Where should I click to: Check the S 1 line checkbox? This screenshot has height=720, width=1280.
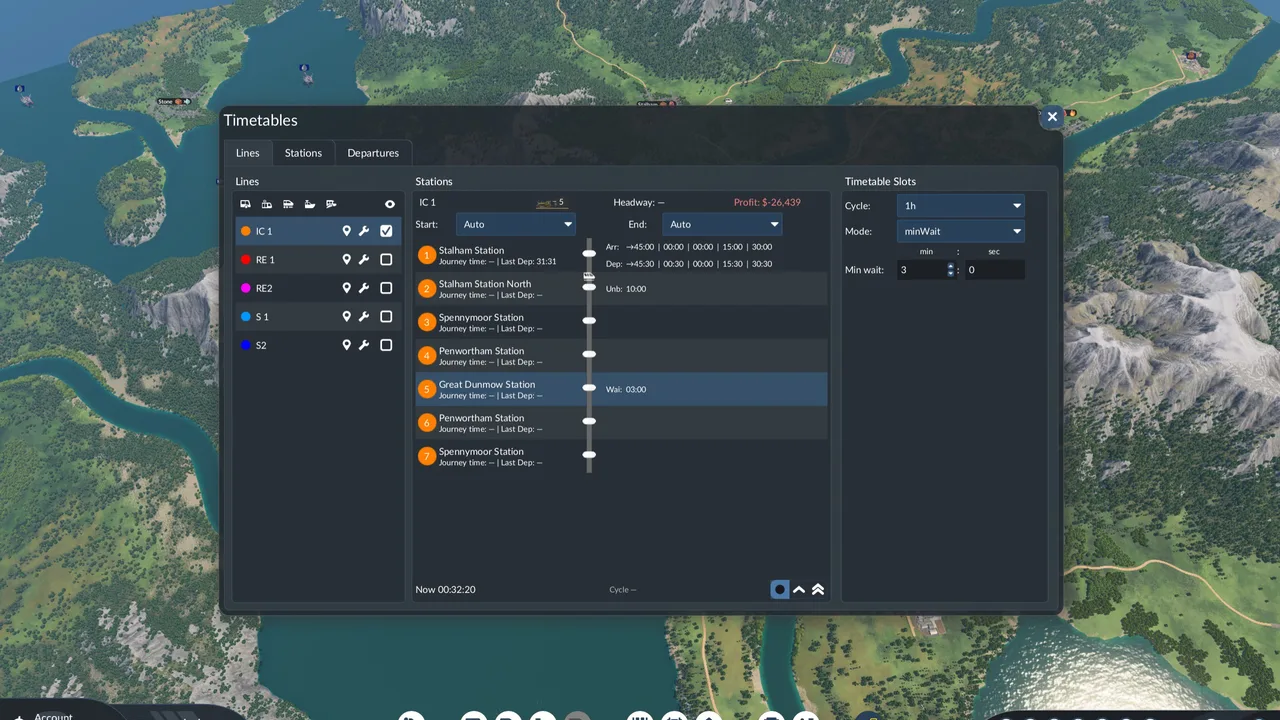point(386,317)
